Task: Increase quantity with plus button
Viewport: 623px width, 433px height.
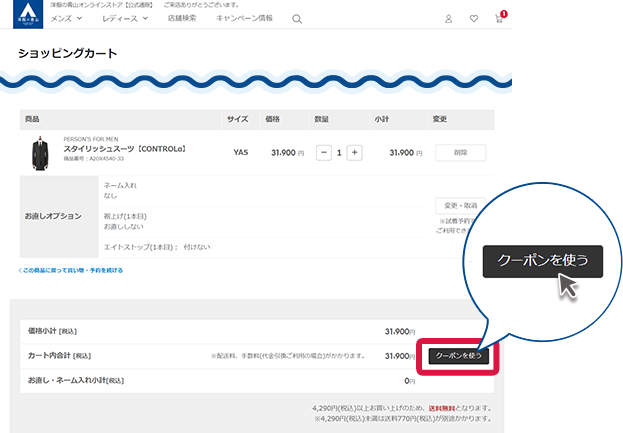Action: (x=355, y=153)
